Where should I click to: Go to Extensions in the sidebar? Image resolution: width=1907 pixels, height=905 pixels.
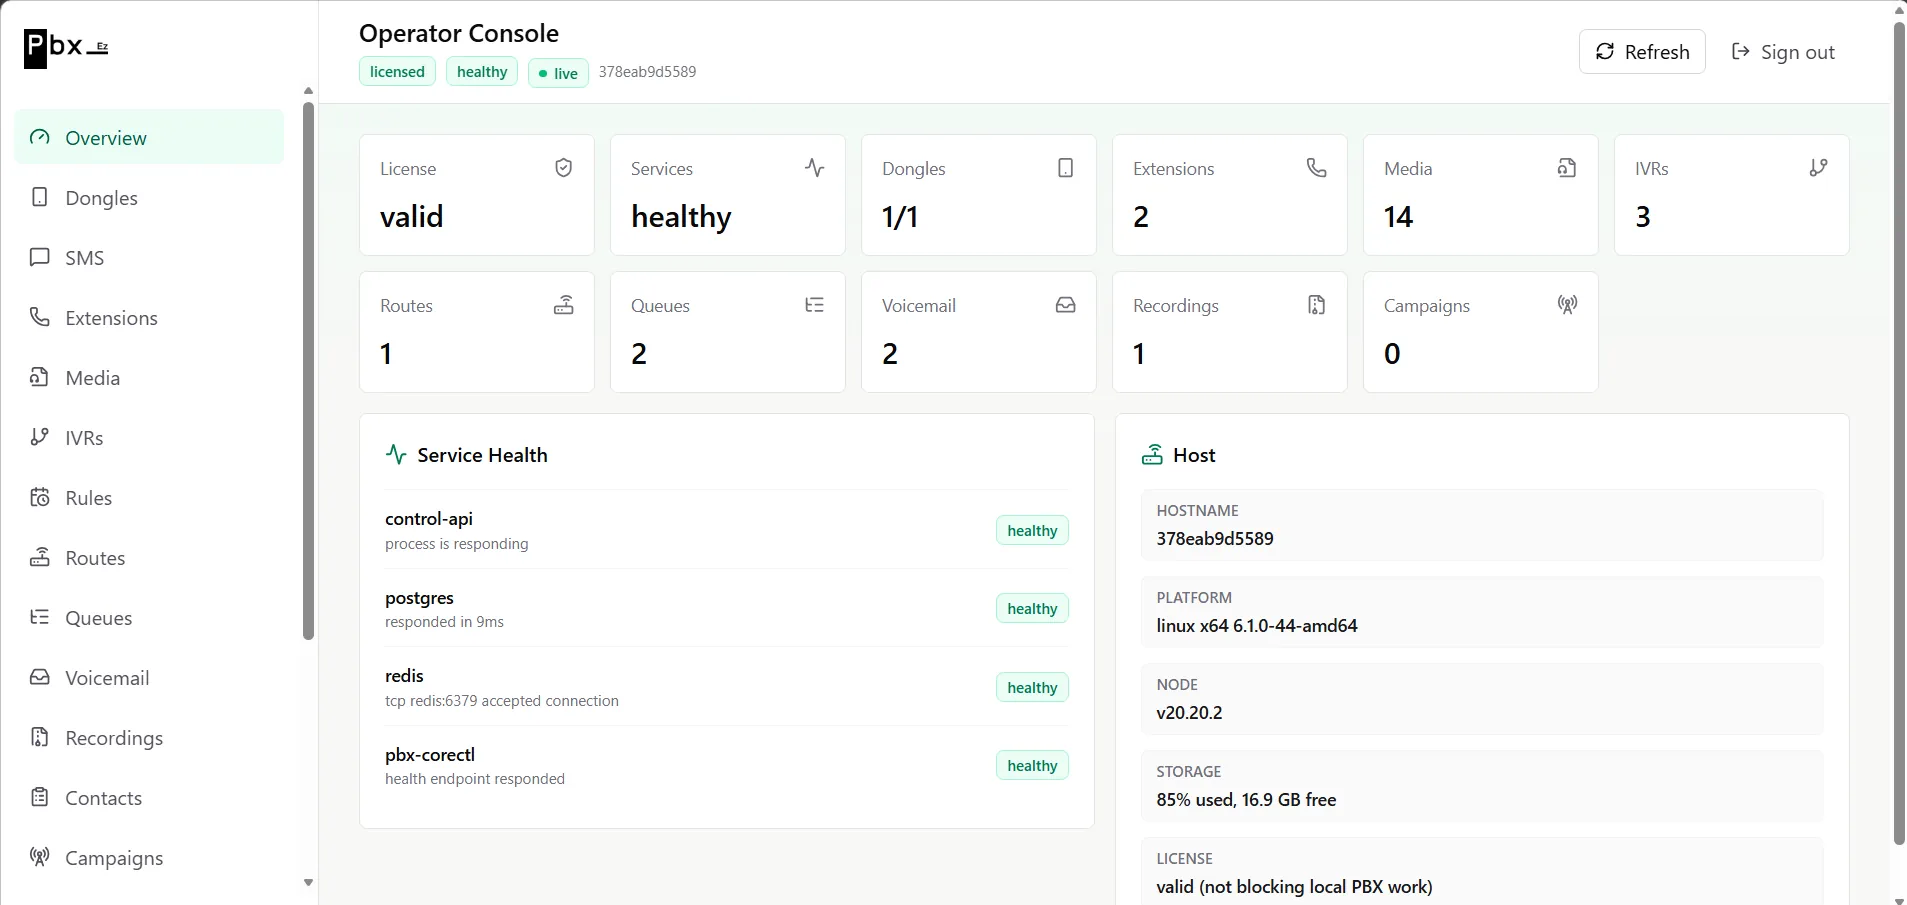[149, 317]
